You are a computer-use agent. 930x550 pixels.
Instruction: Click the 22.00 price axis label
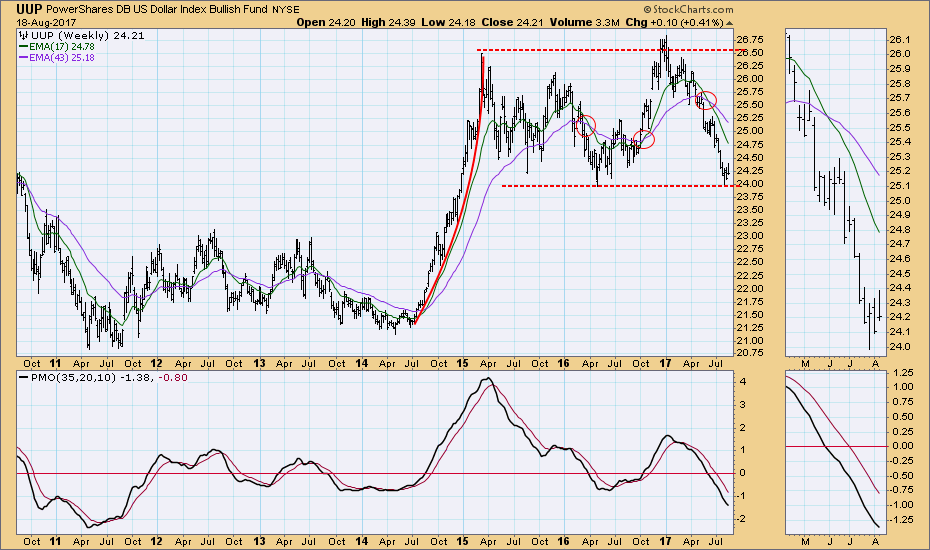pyautogui.click(x=749, y=288)
